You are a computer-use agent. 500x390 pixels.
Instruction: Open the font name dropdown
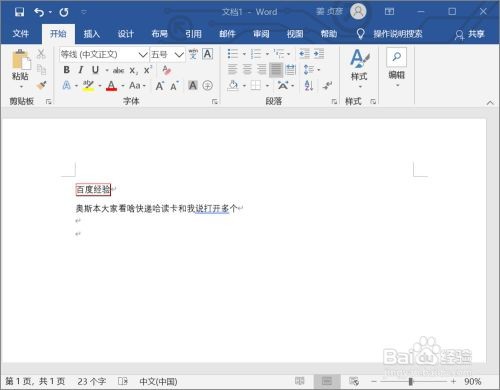pyautogui.click(x=143, y=54)
